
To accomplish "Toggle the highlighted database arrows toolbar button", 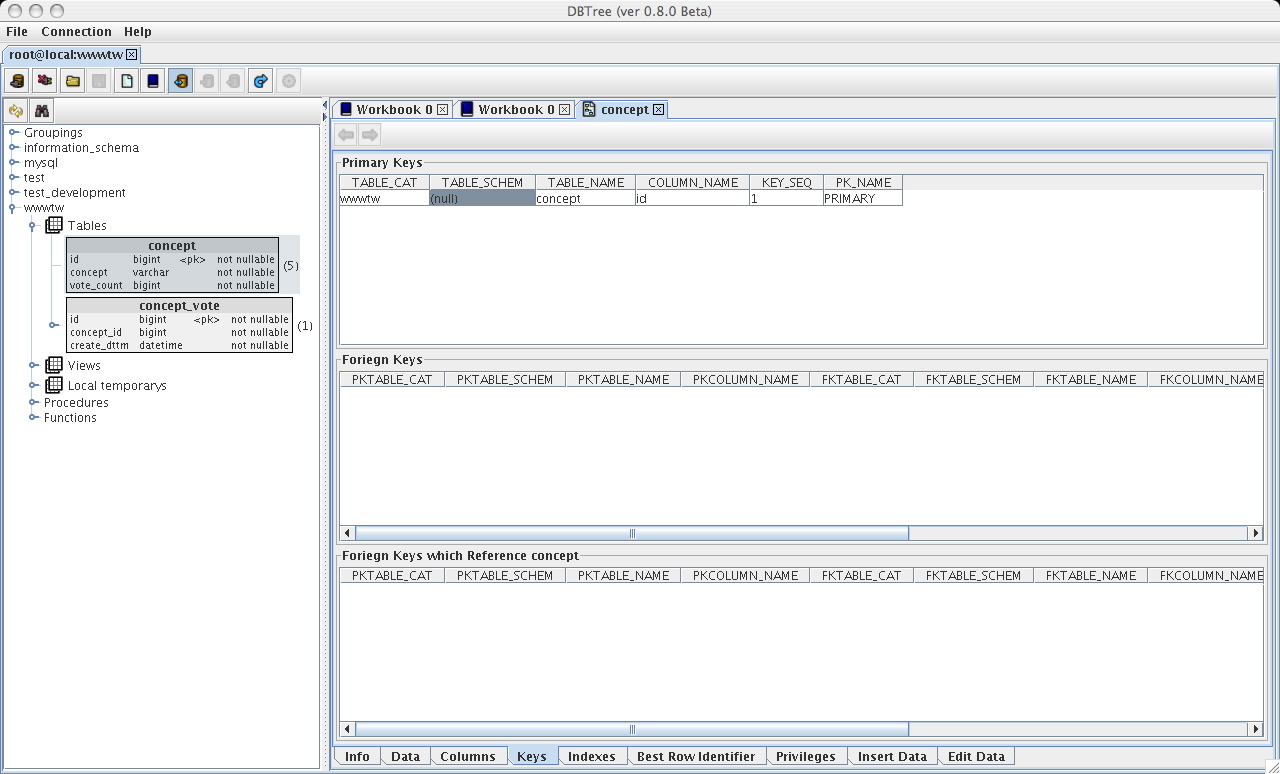I will point(180,81).
